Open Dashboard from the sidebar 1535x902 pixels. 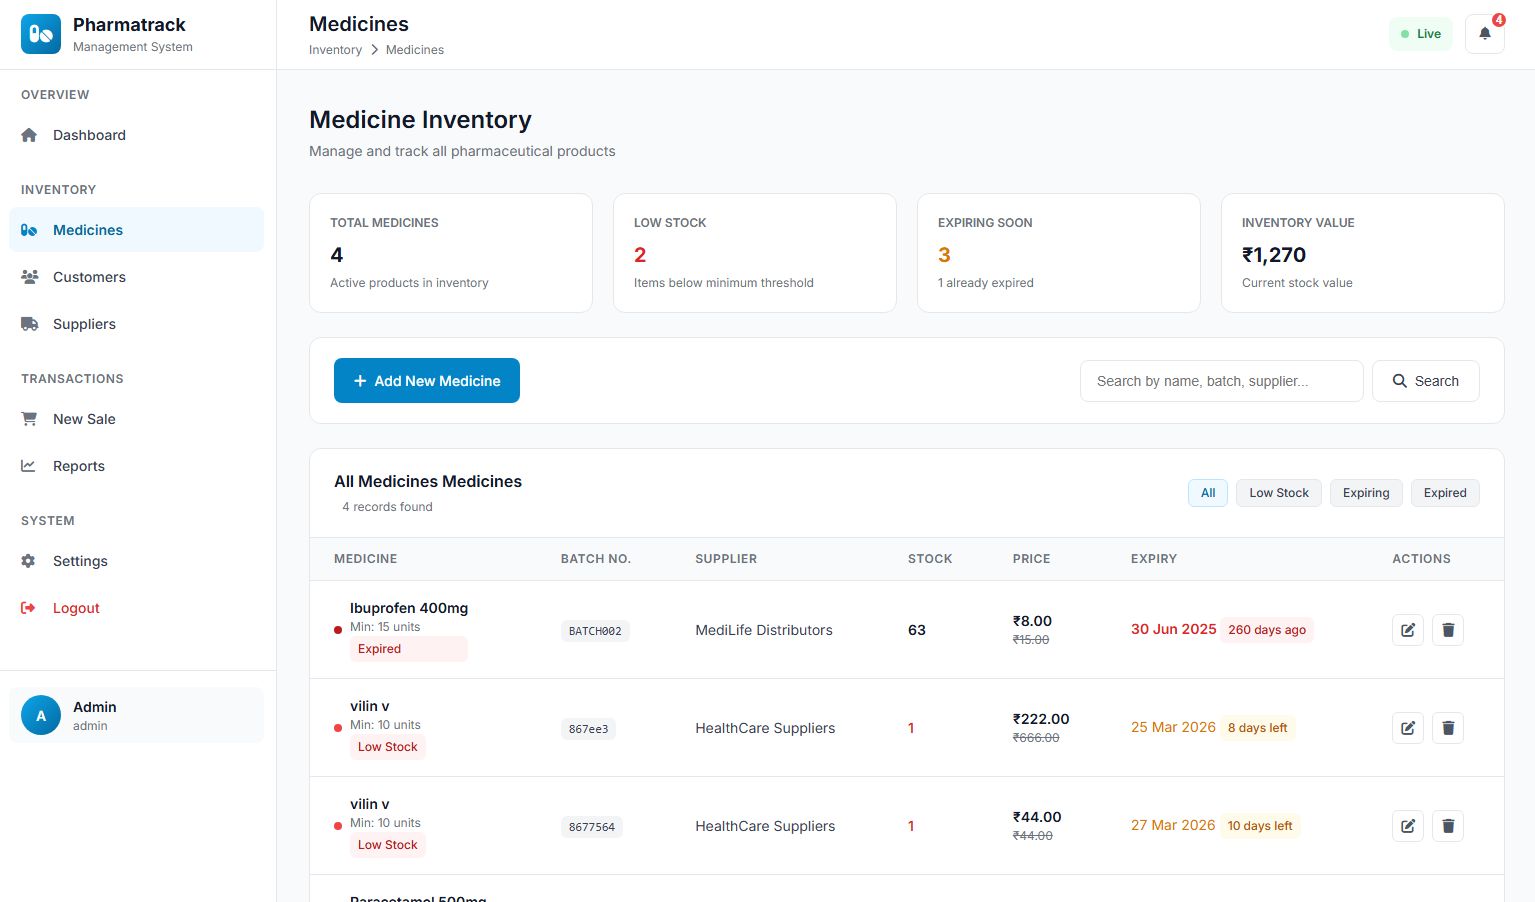coord(89,135)
